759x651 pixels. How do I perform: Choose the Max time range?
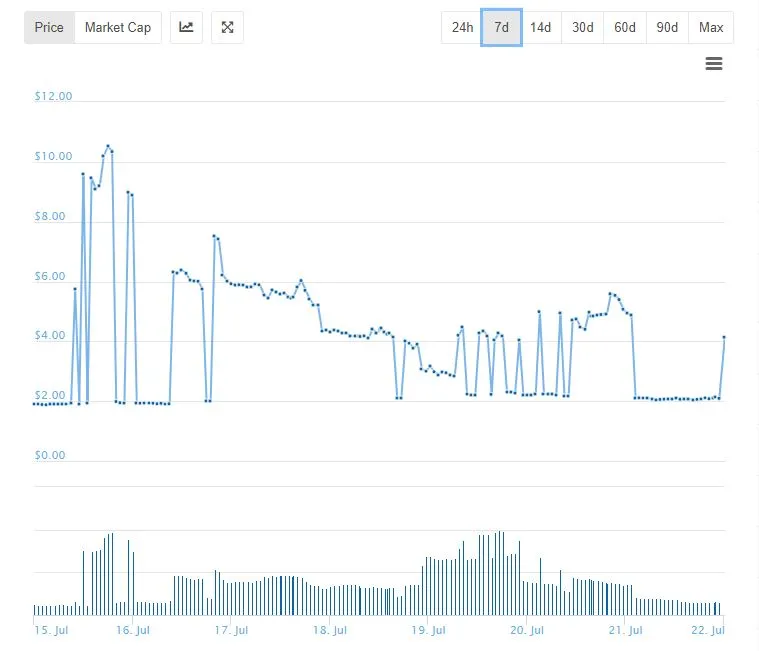point(711,28)
